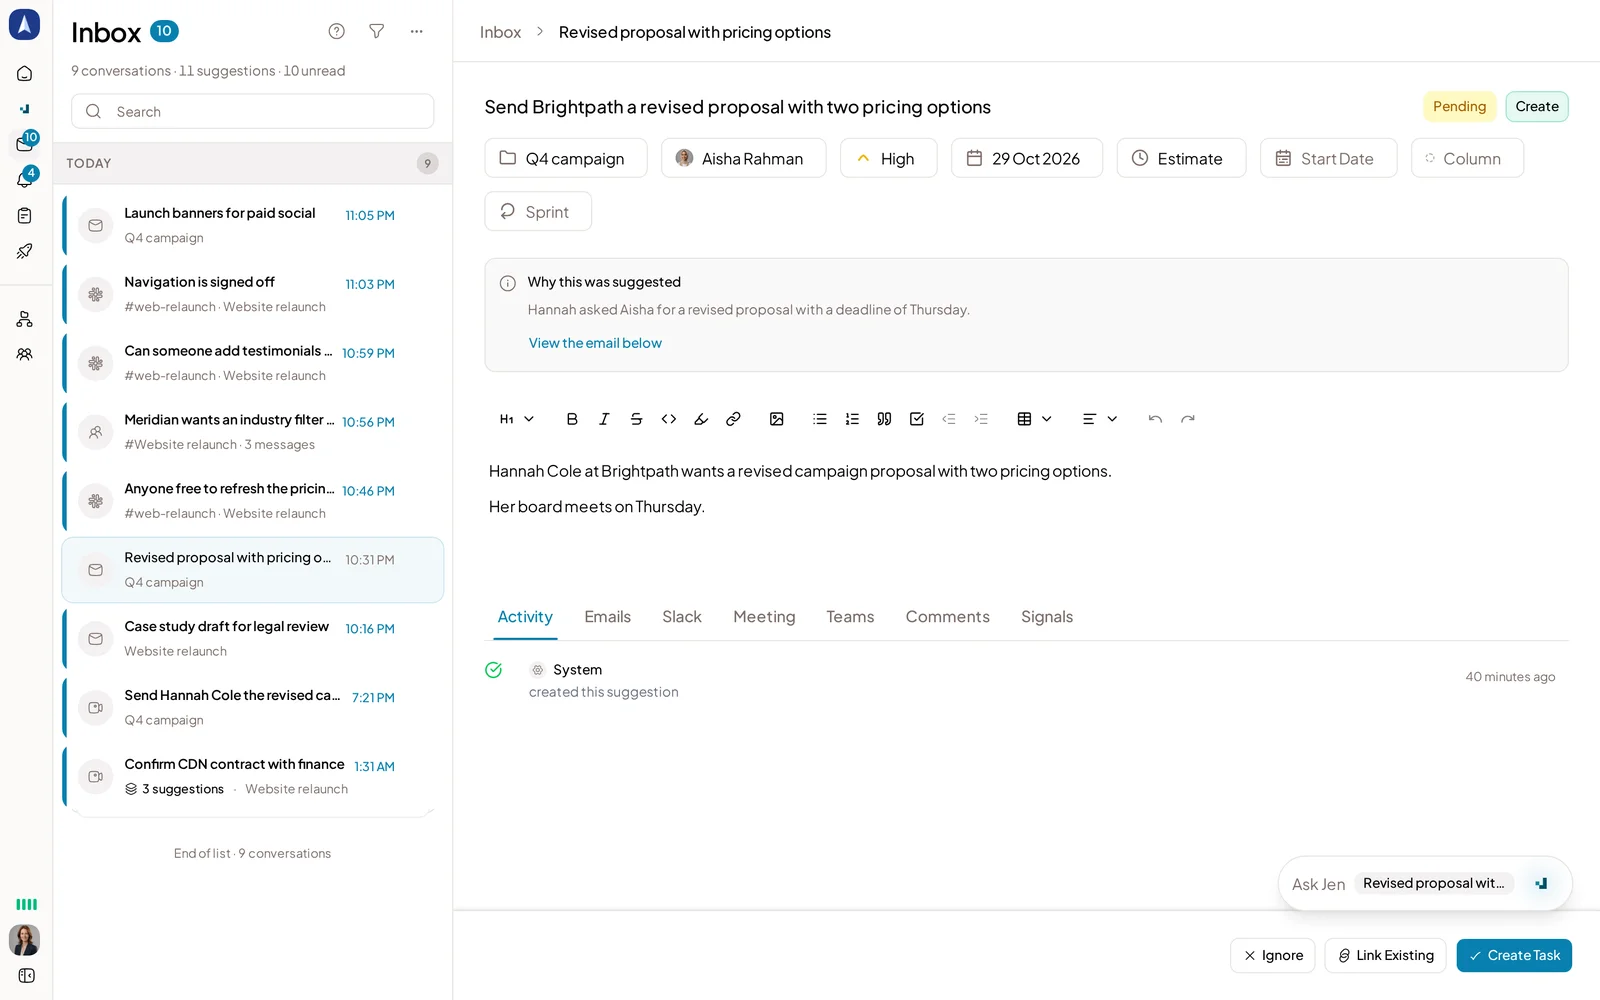Open the team members sidebar icon

25,354
